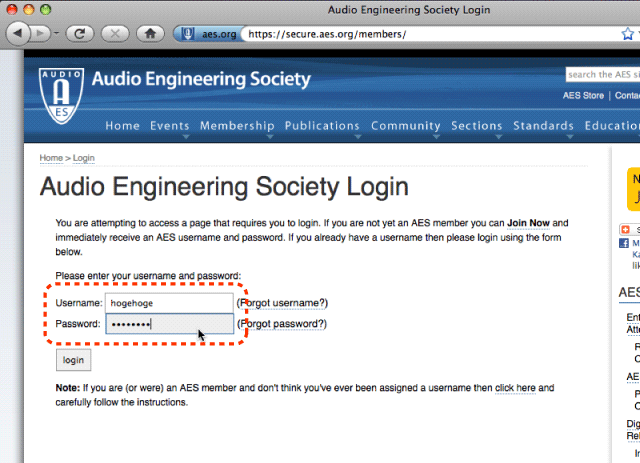Click the Please enter your username and password text
Image resolution: width=640 pixels, height=463 pixels.
[x=148, y=276]
